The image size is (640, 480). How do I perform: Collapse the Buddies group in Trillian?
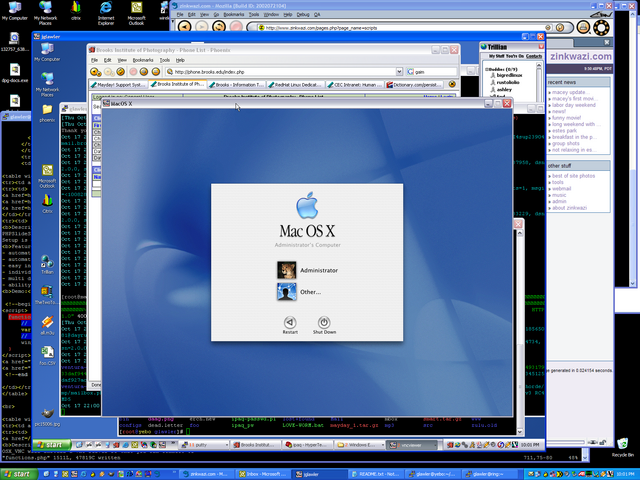point(487,69)
